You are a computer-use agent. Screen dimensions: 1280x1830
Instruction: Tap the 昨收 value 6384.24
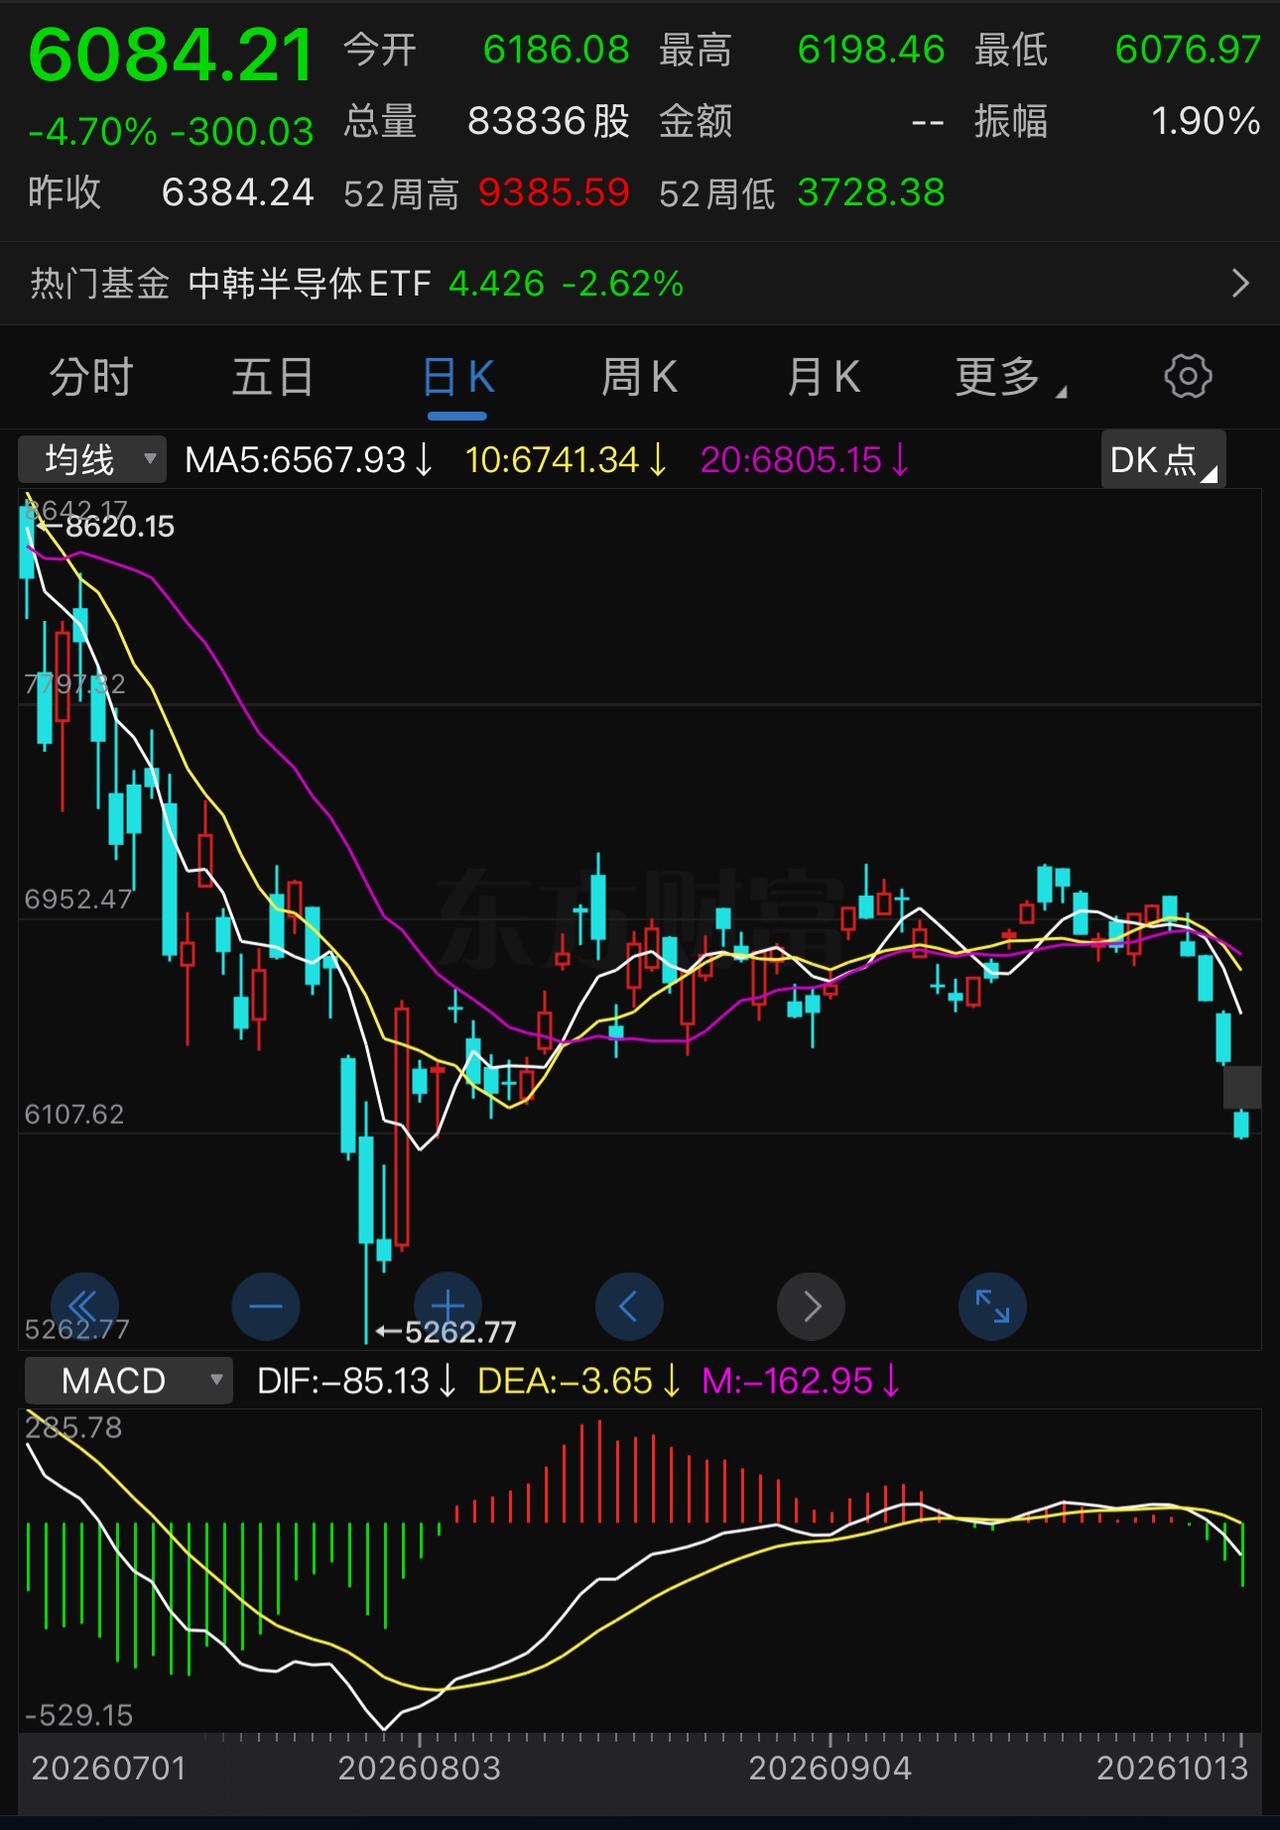[238, 192]
